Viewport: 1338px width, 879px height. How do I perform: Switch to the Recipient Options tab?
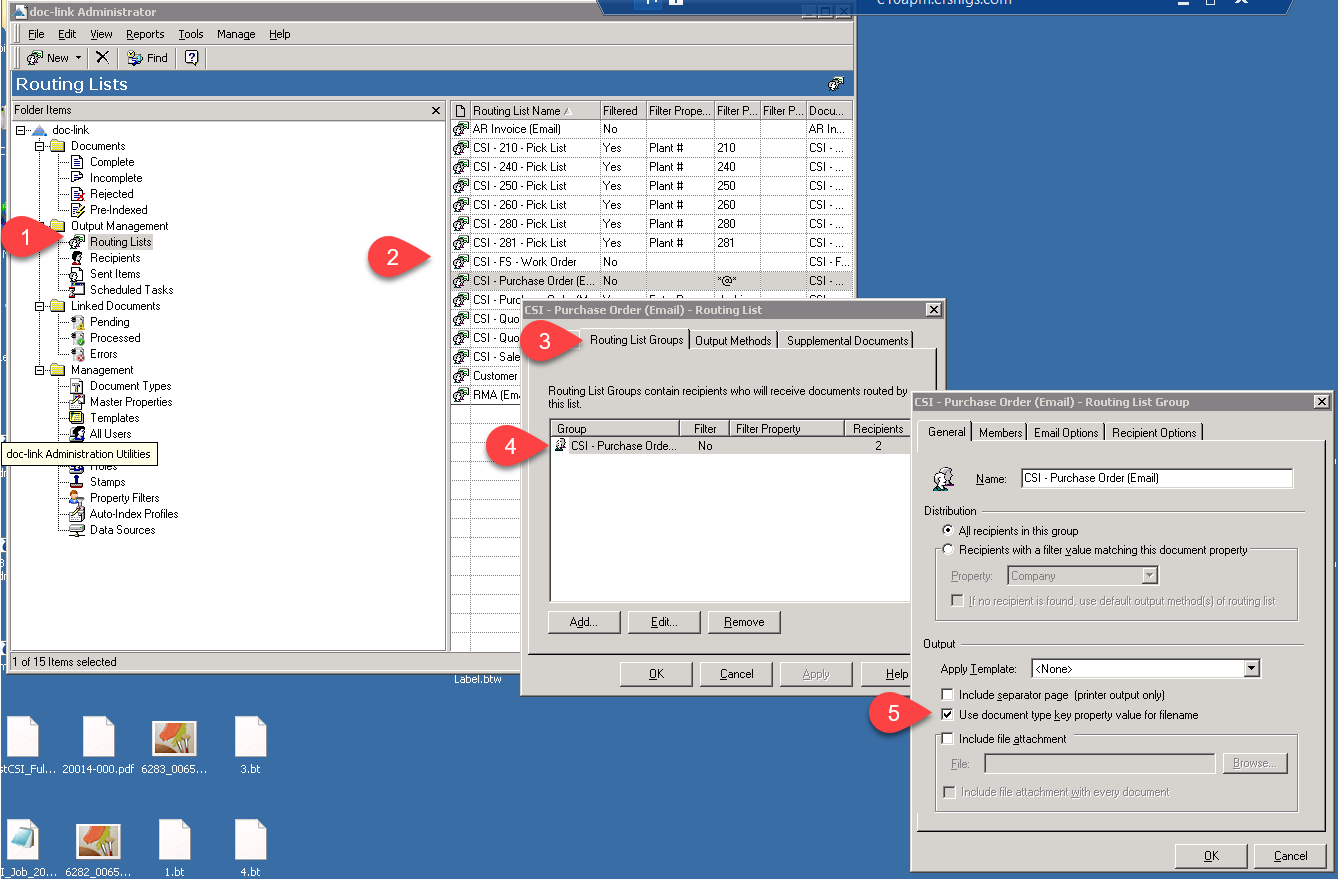(x=1154, y=432)
